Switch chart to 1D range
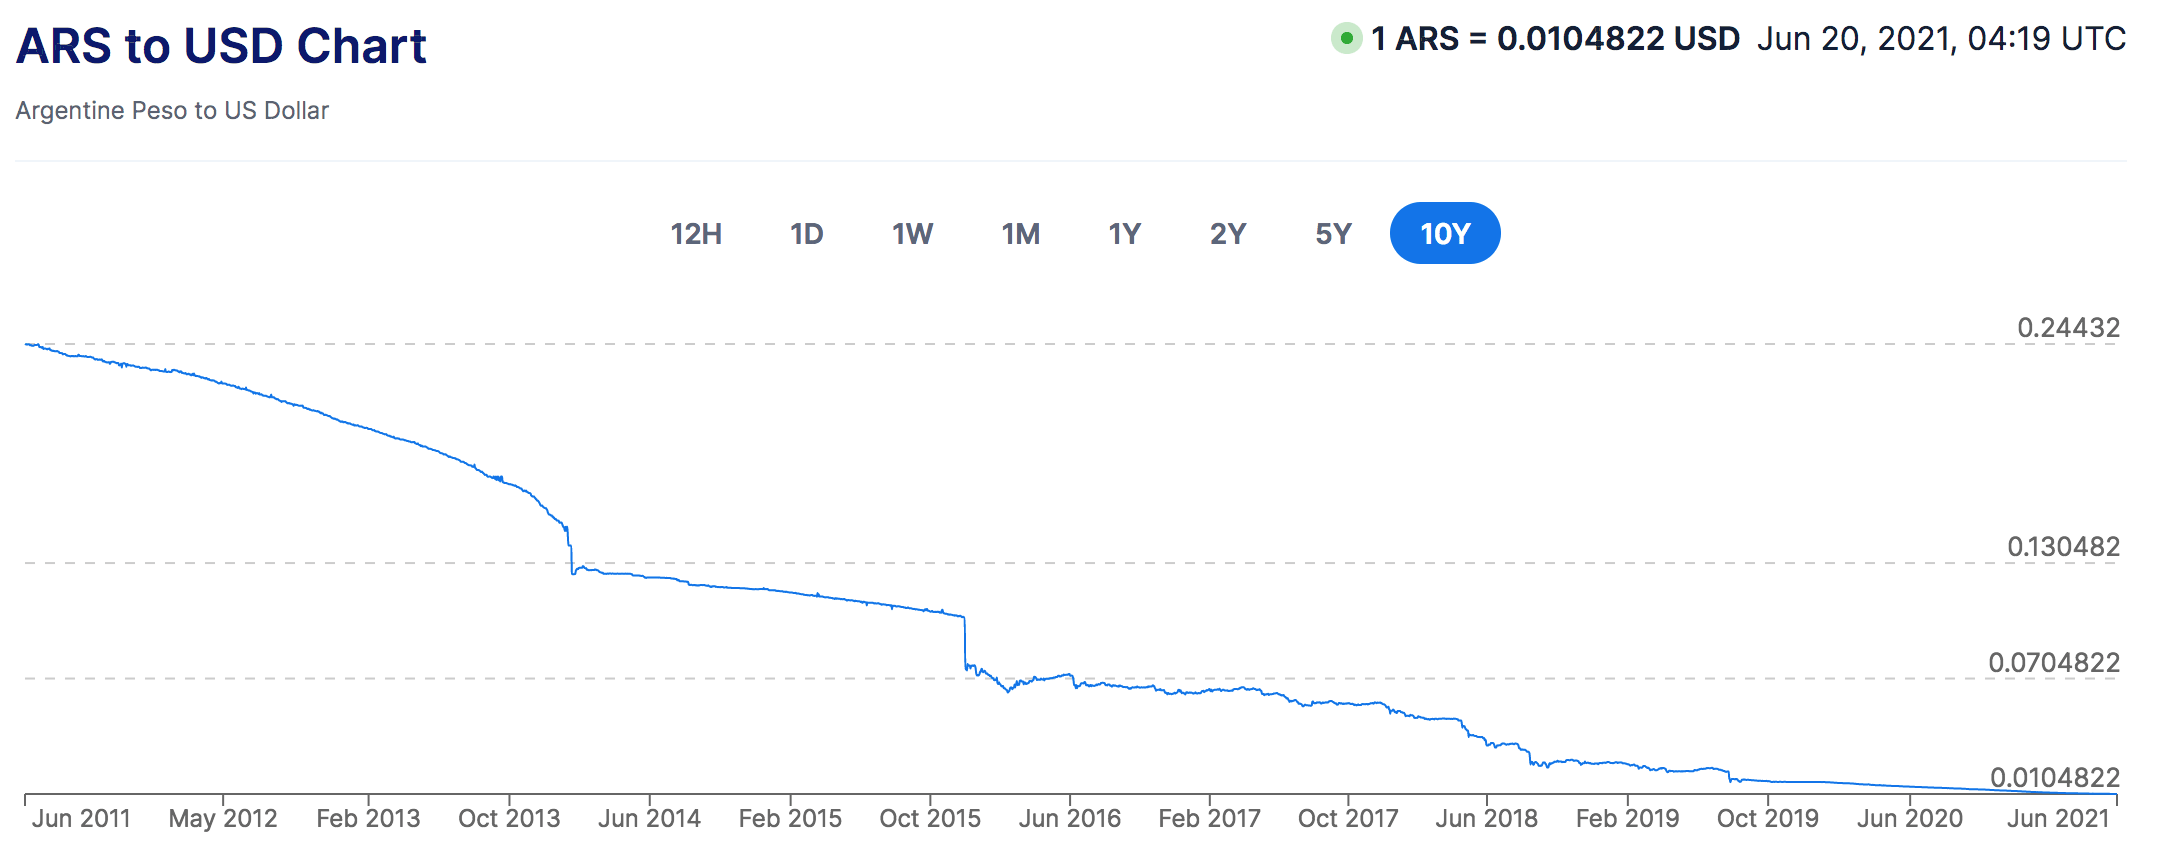2160x846 pixels. pos(807,234)
